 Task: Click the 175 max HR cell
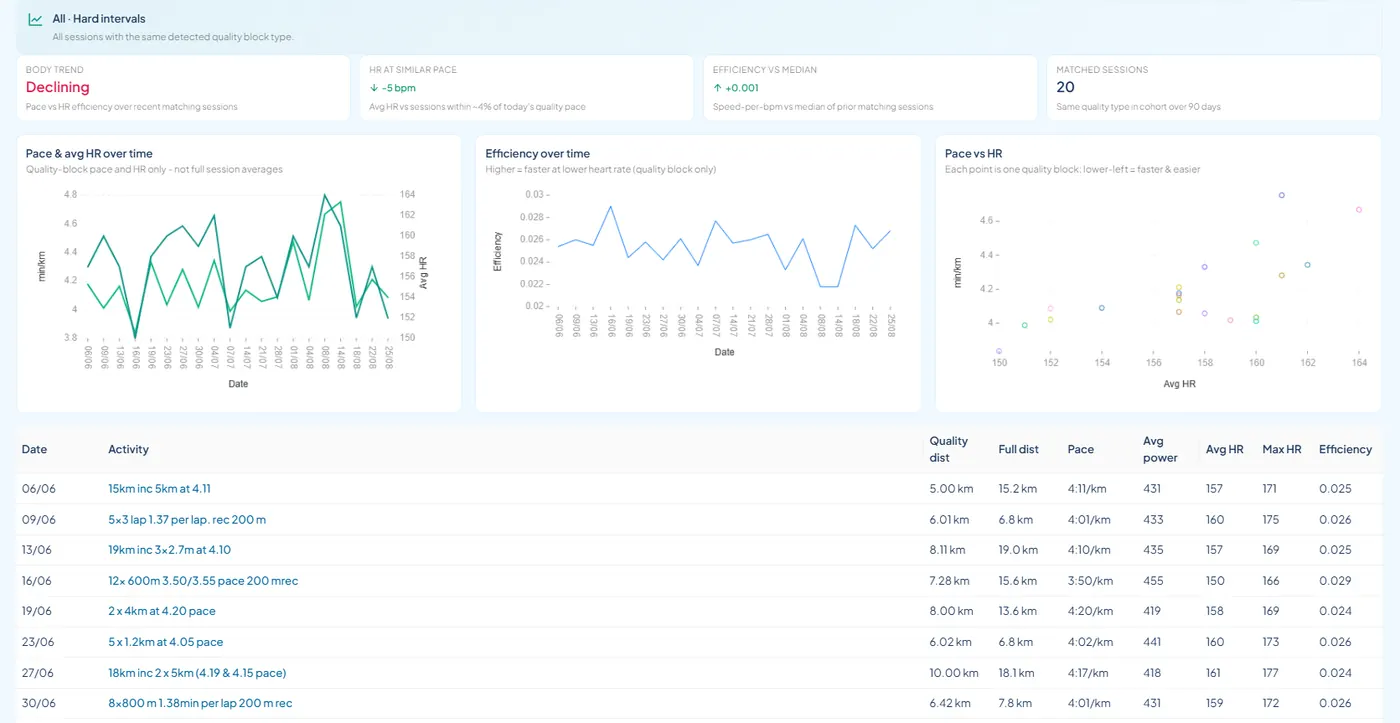(x=1271, y=520)
